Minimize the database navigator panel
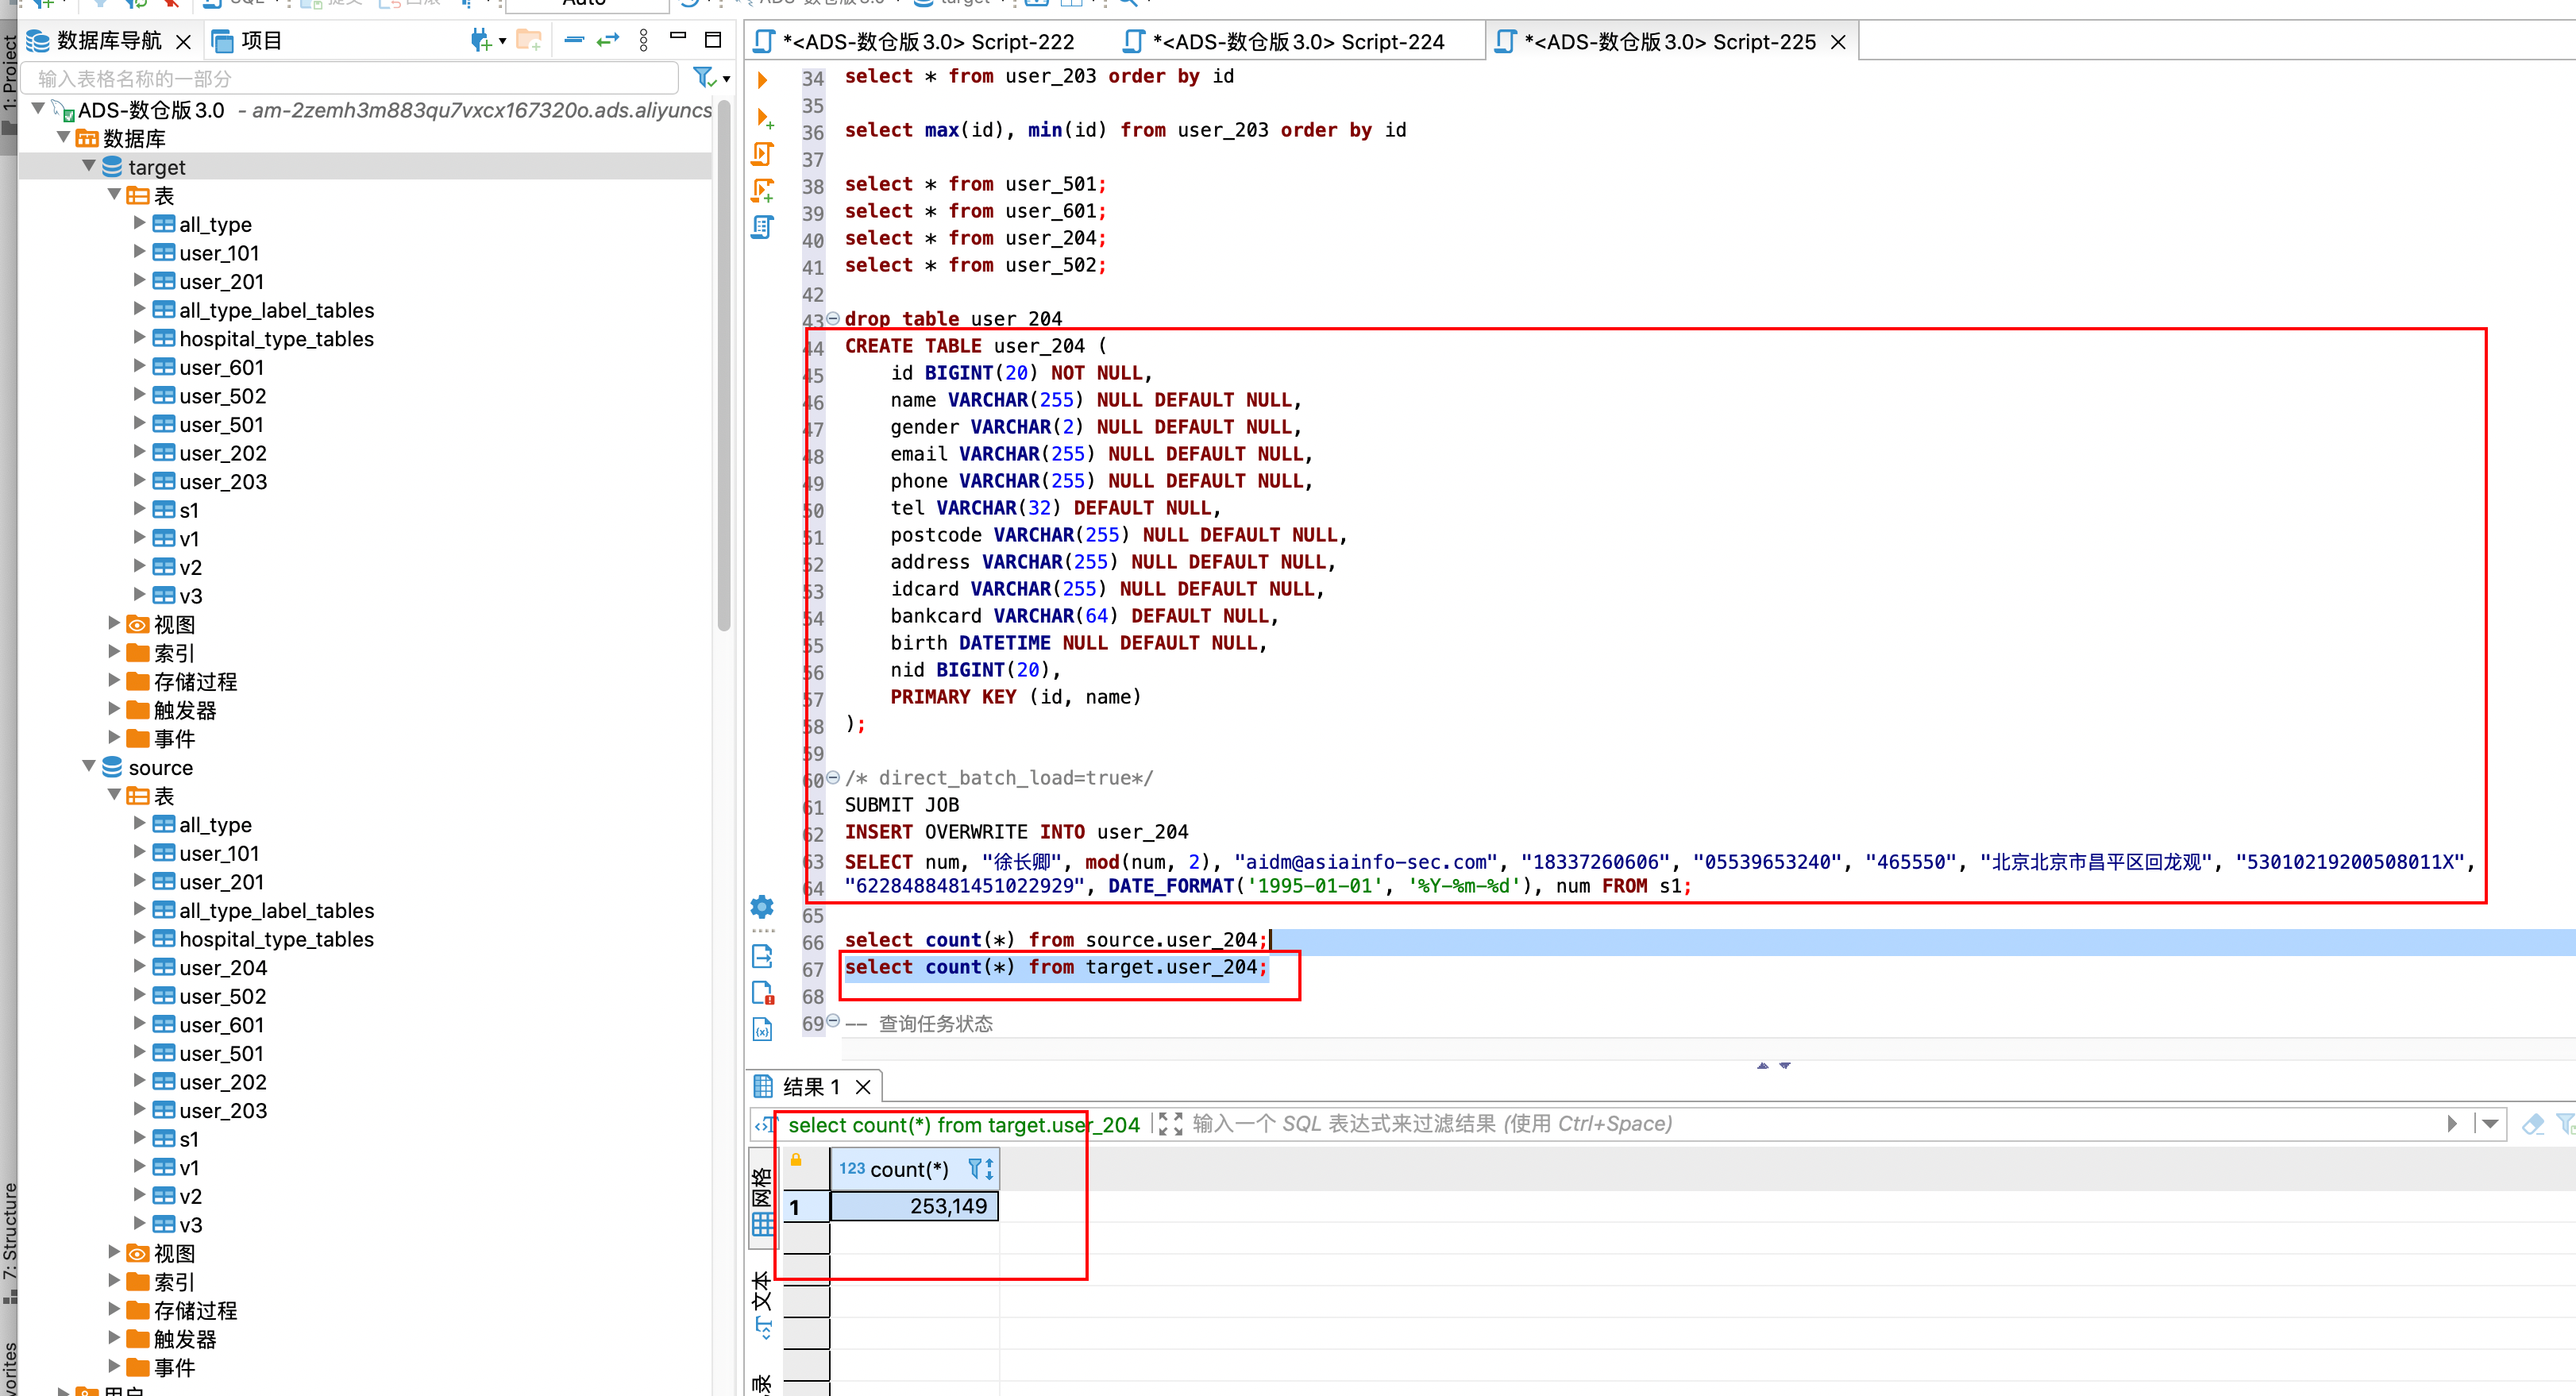This screenshot has height=1396, width=2576. tap(678, 37)
